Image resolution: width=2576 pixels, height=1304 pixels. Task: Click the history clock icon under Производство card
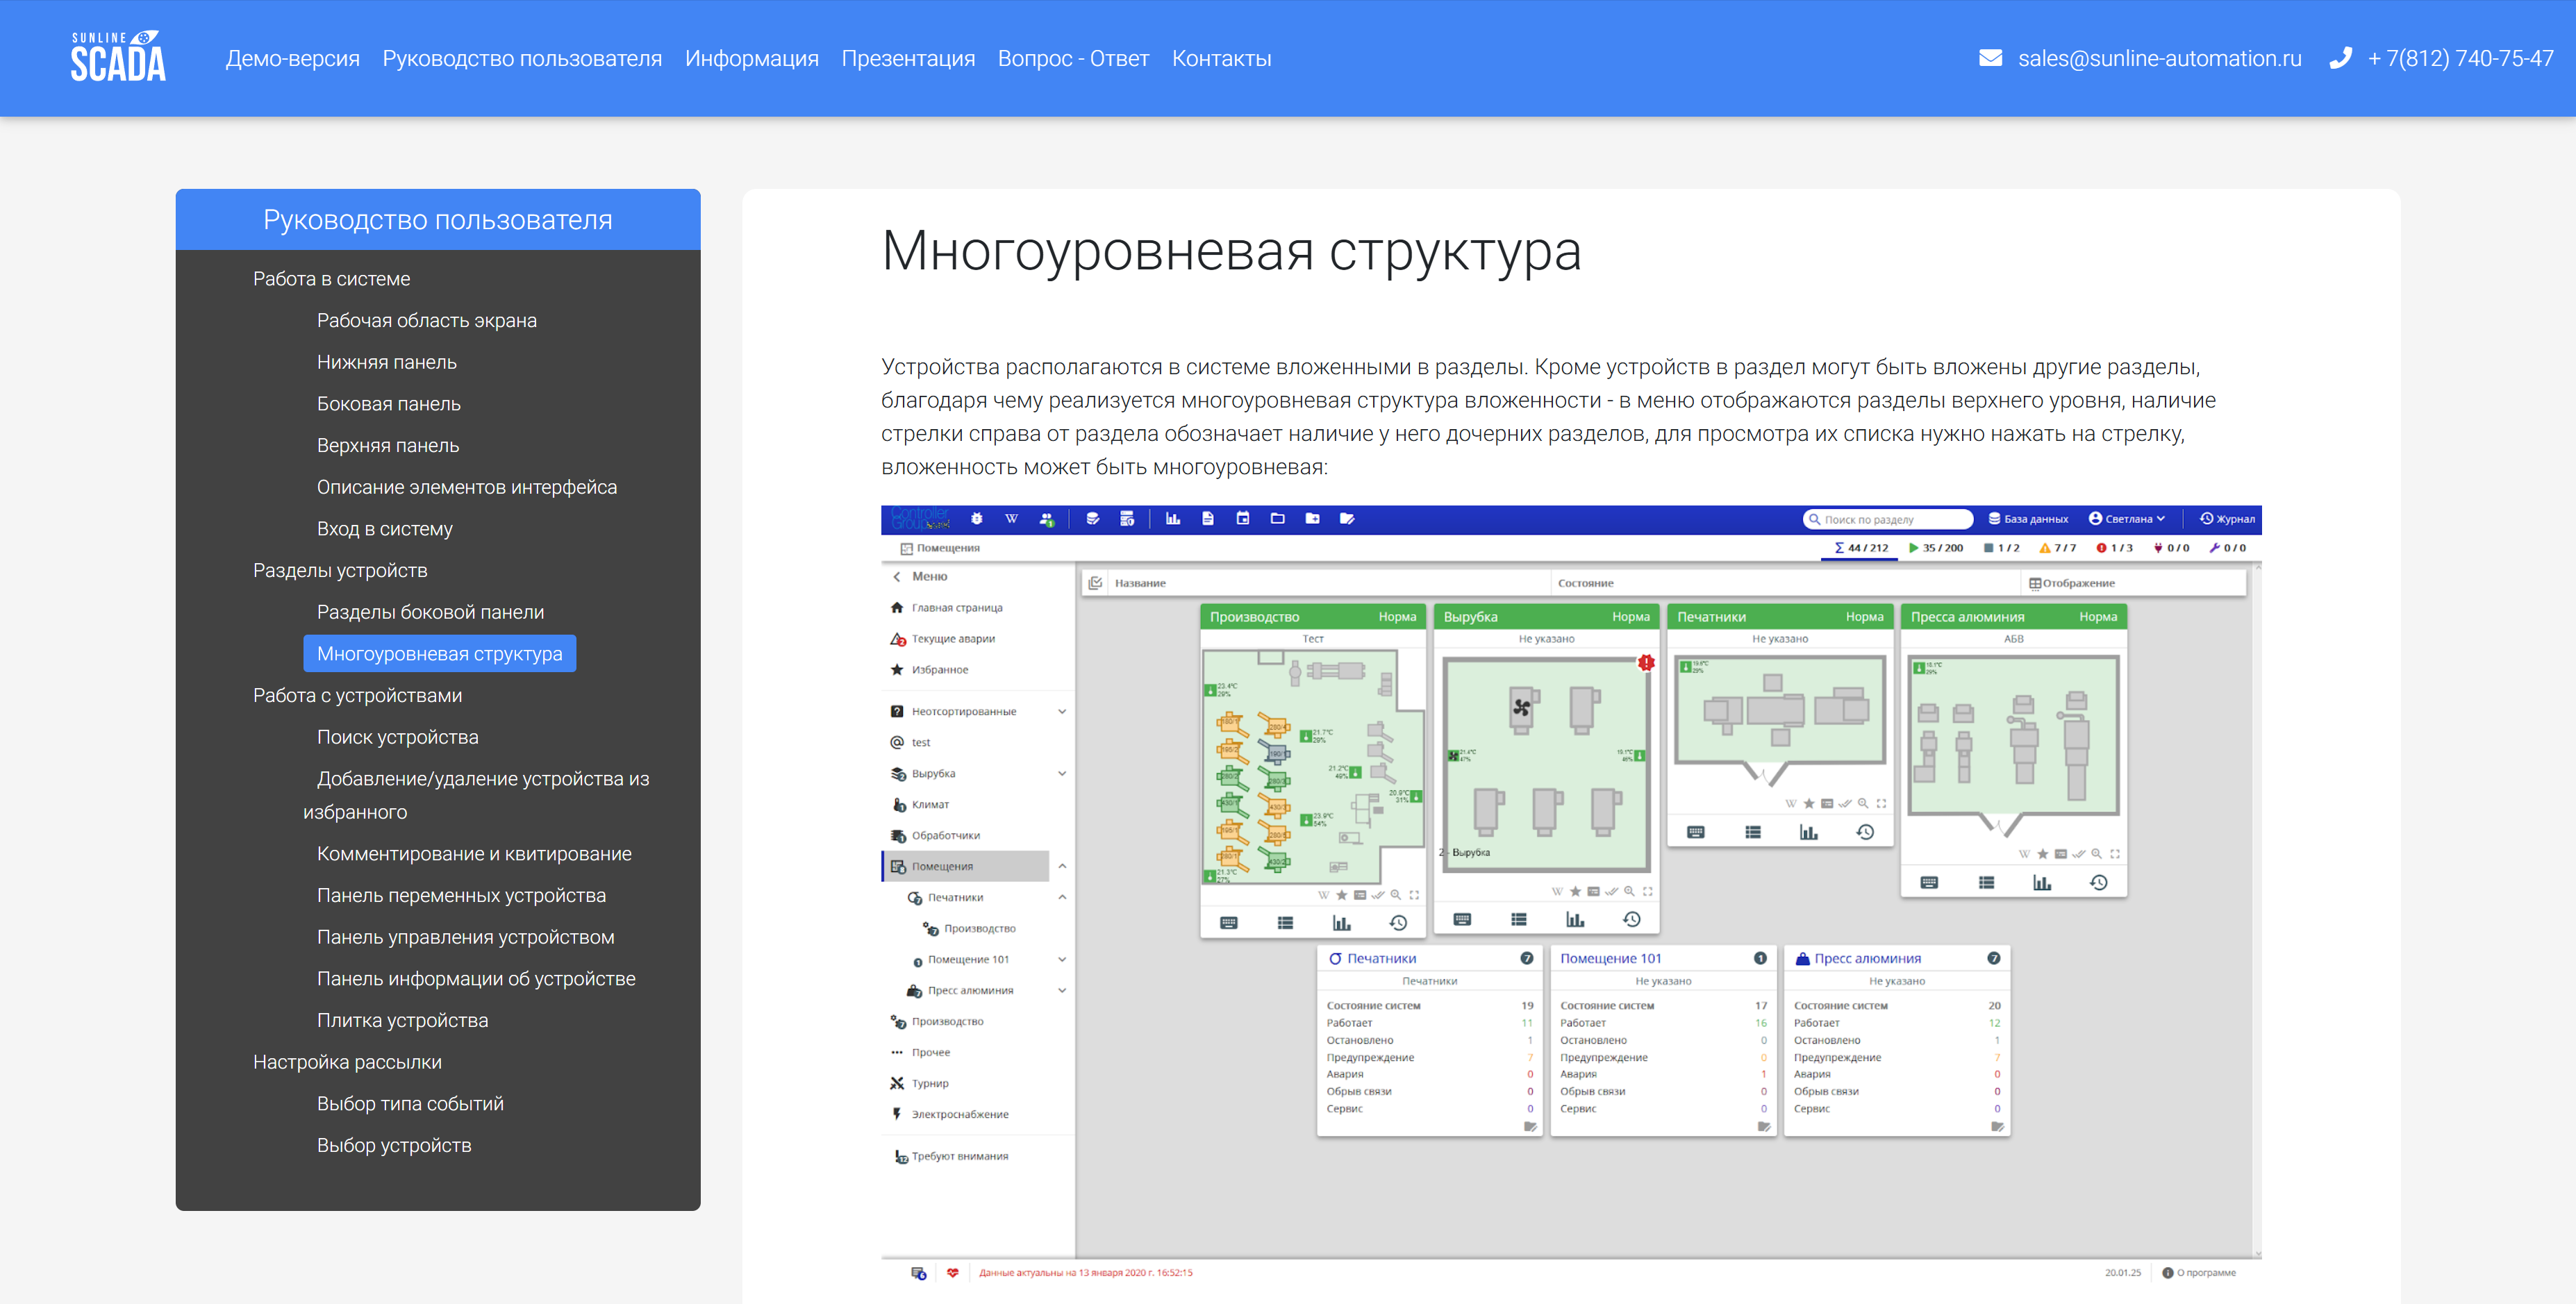point(1398,923)
